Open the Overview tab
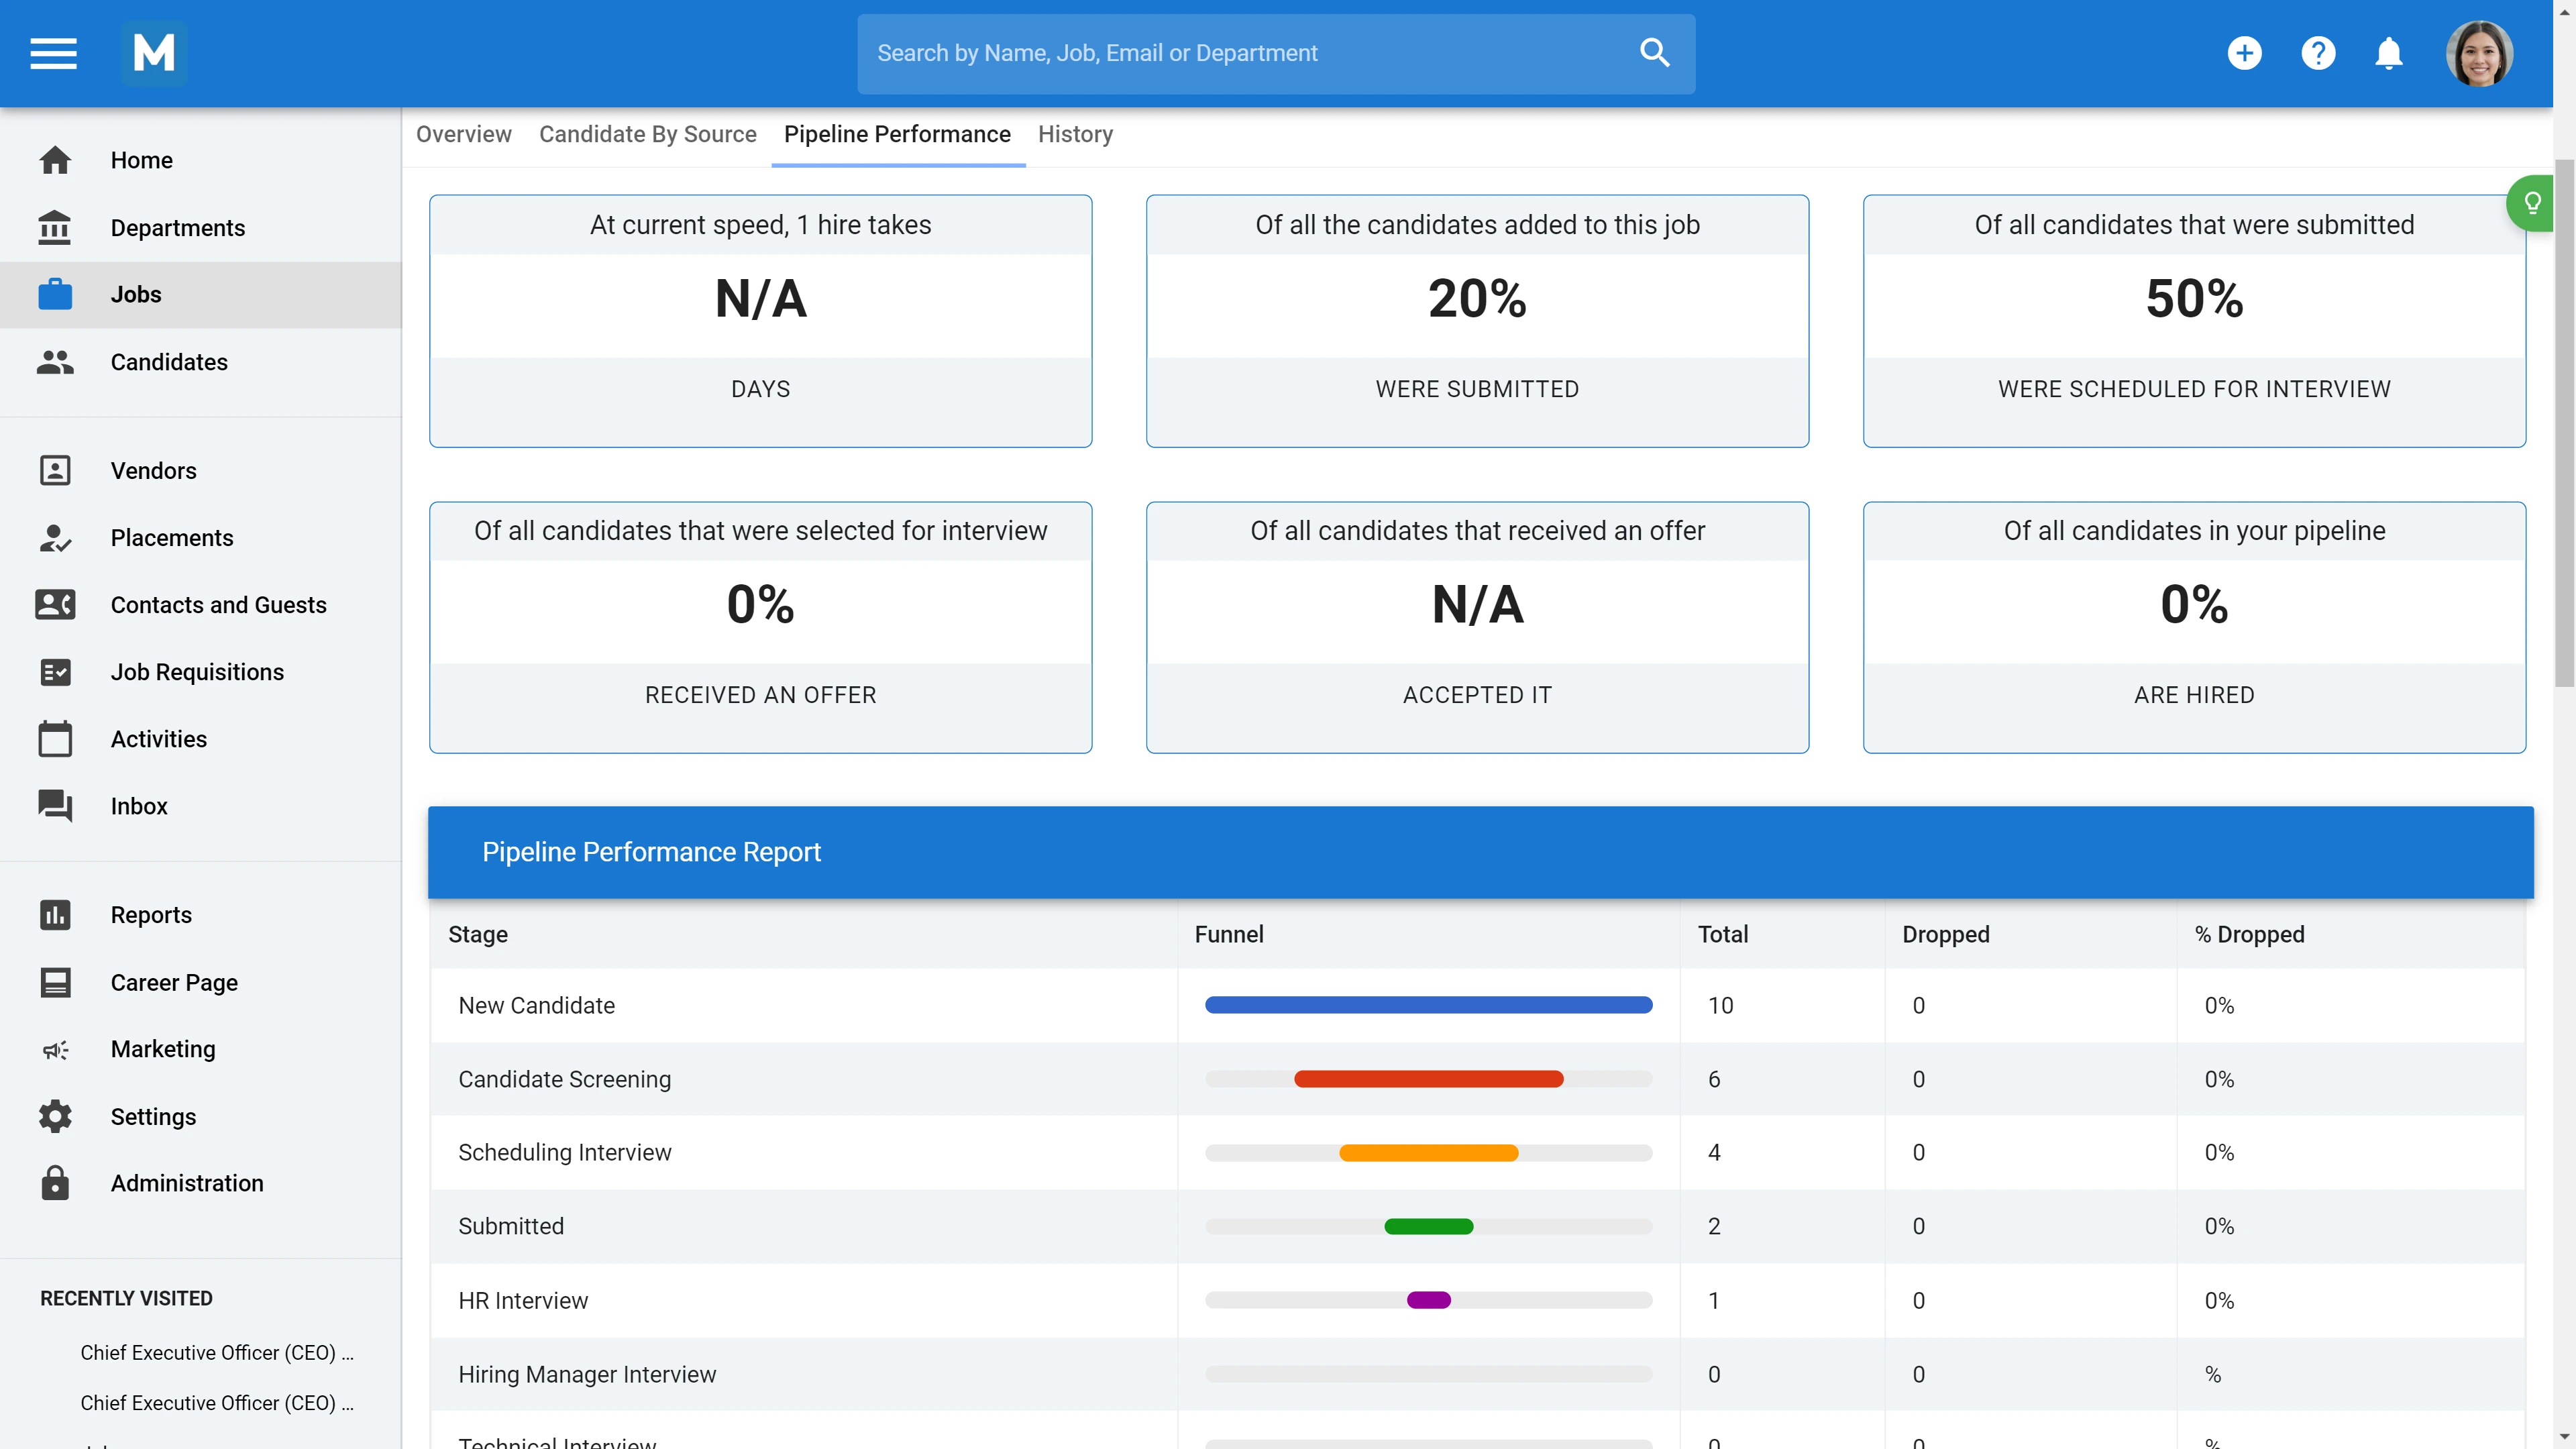Image resolution: width=2576 pixels, height=1449 pixels. pos(463,134)
